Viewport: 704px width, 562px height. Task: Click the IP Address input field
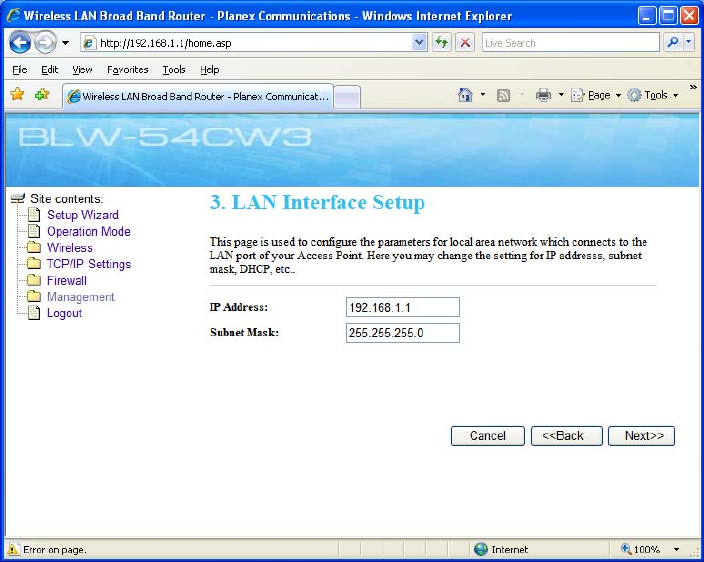click(x=403, y=307)
